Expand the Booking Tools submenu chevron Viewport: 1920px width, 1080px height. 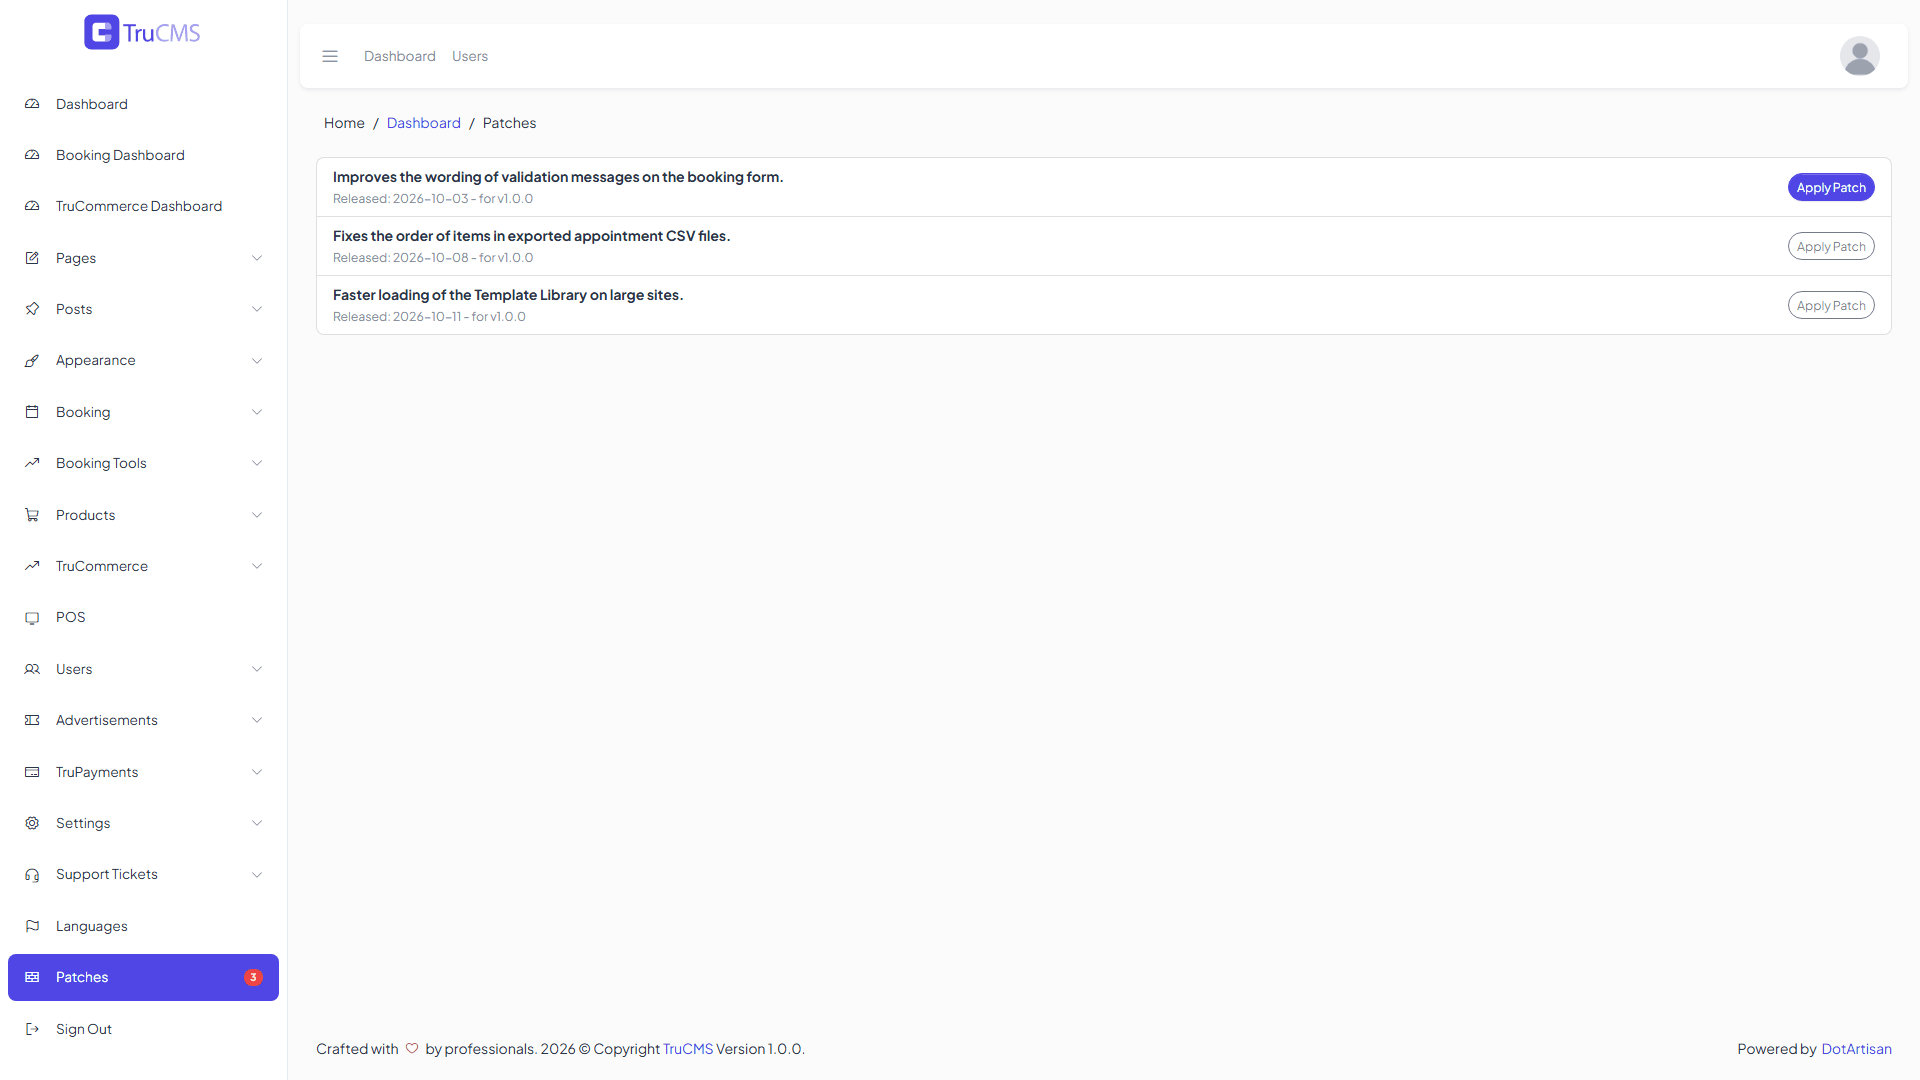click(x=257, y=463)
